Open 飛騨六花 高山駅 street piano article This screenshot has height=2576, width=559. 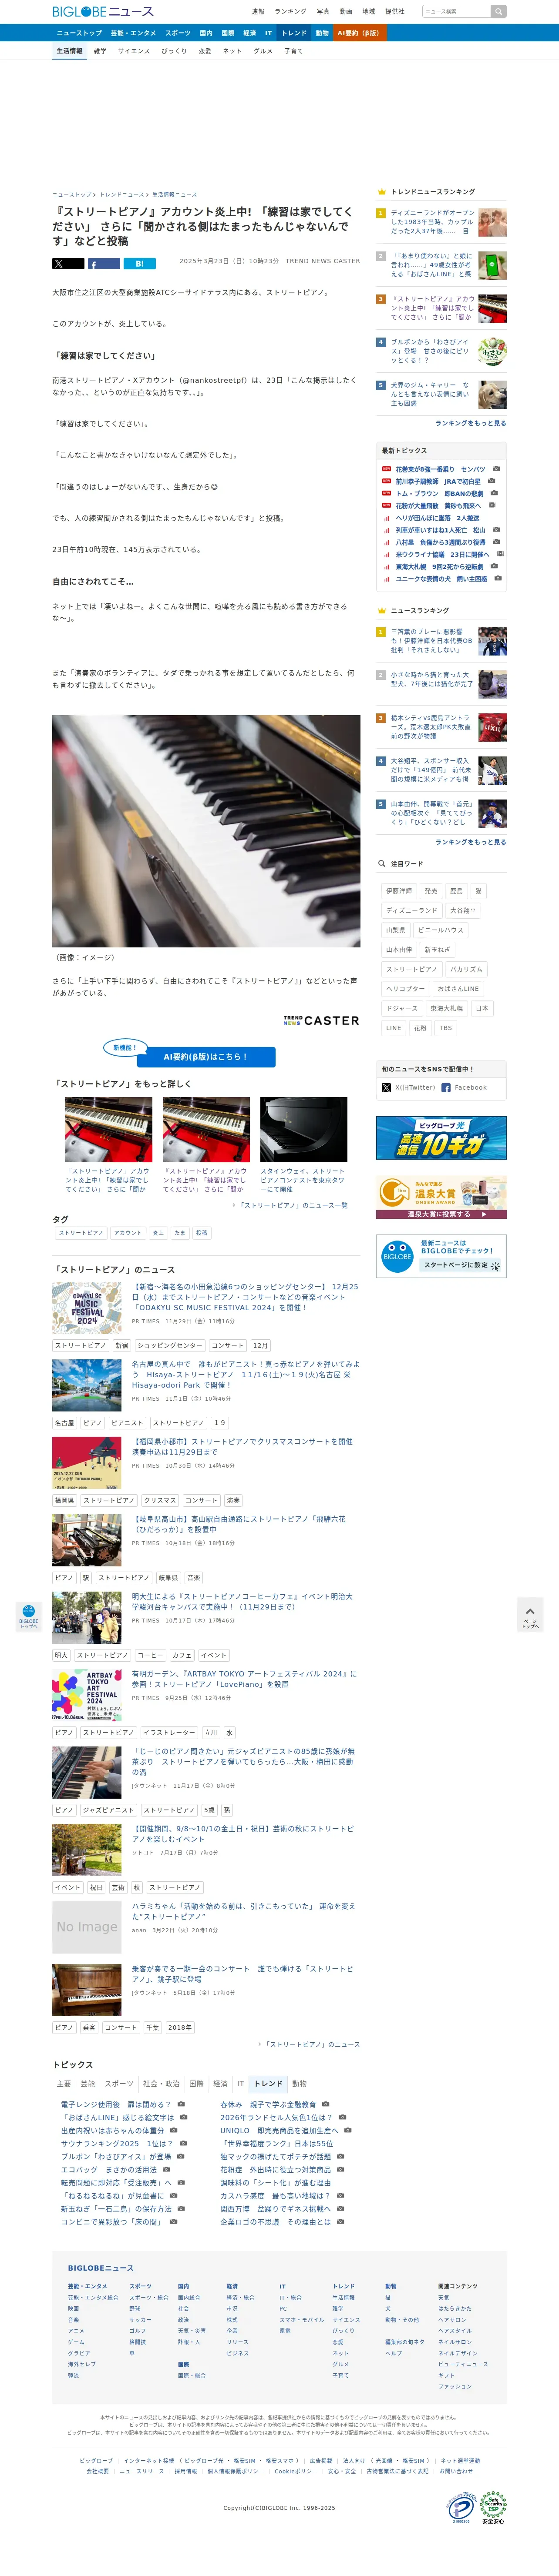pos(240,1524)
